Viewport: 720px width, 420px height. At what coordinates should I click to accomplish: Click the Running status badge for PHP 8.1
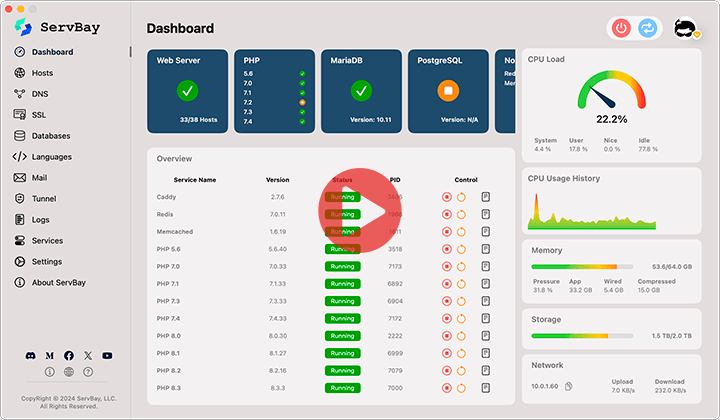(x=342, y=354)
